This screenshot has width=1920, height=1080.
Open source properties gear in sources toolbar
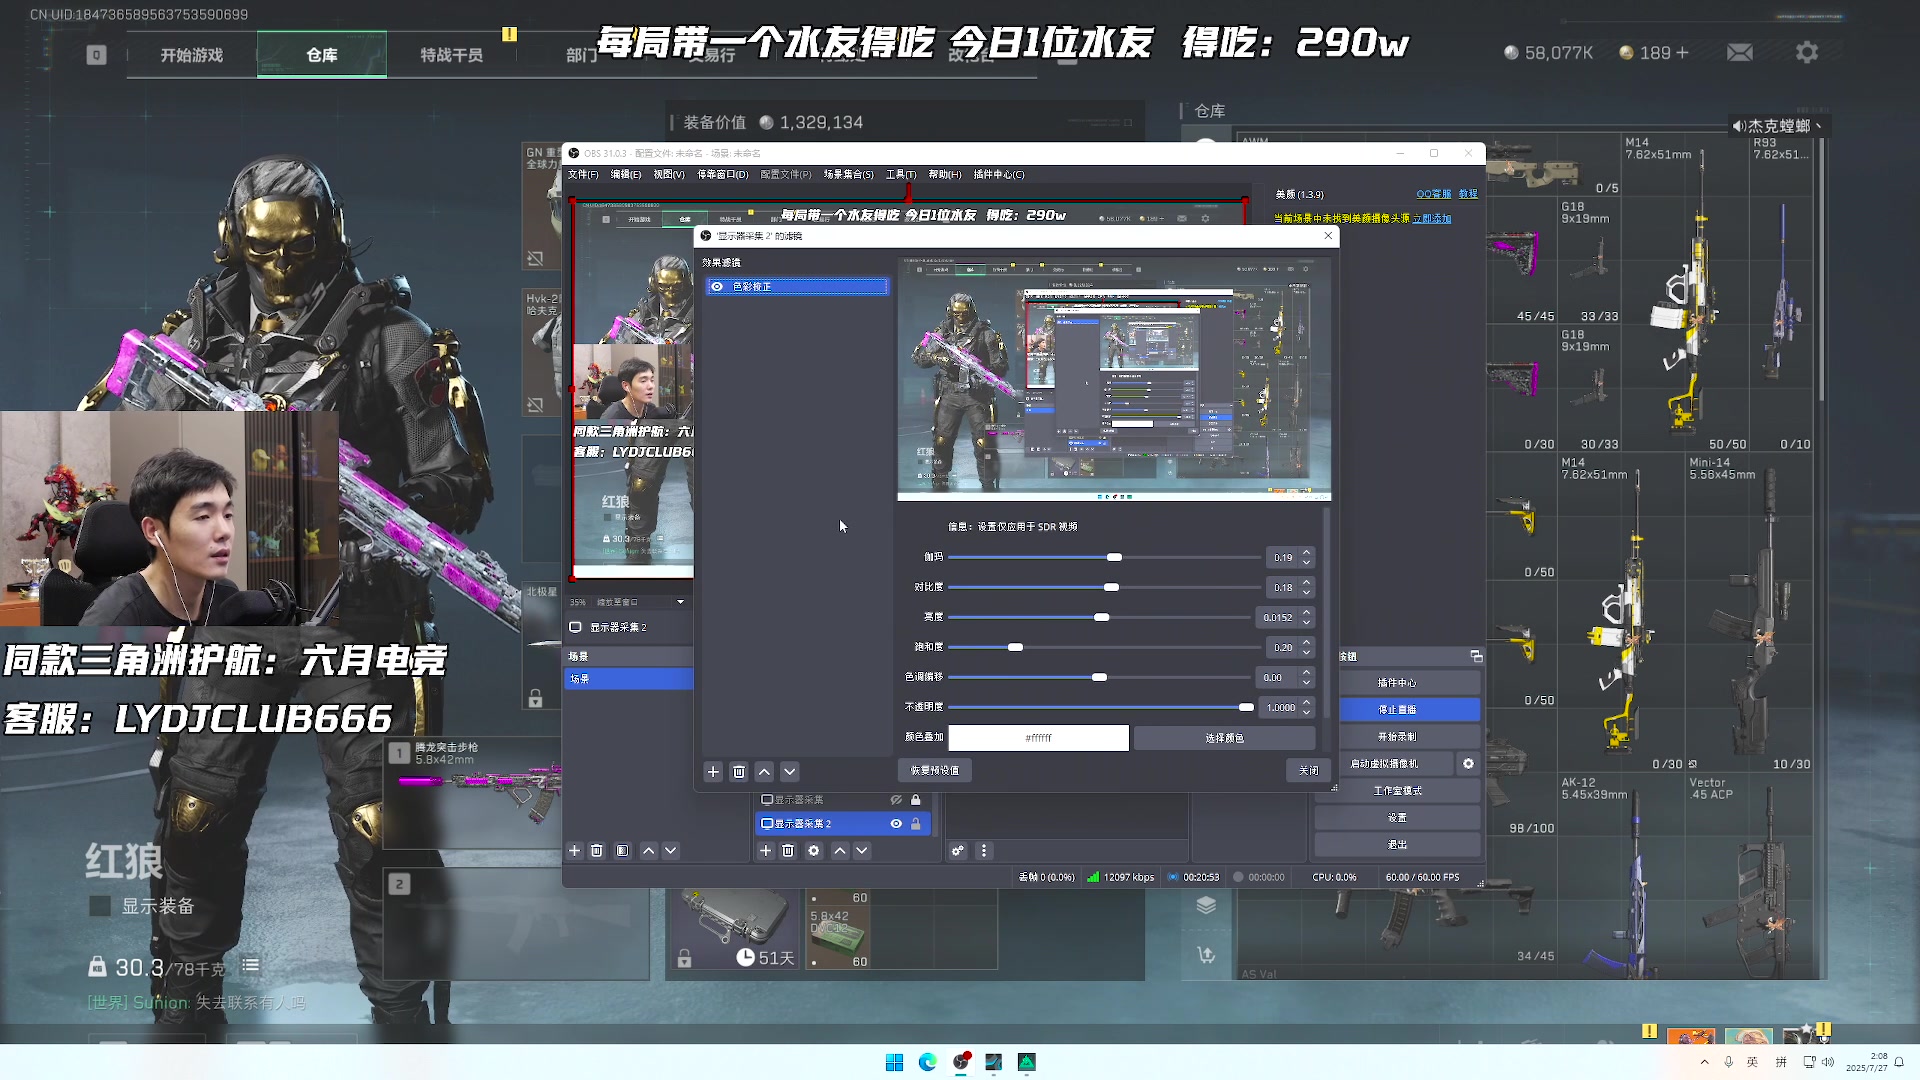pyautogui.click(x=814, y=851)
